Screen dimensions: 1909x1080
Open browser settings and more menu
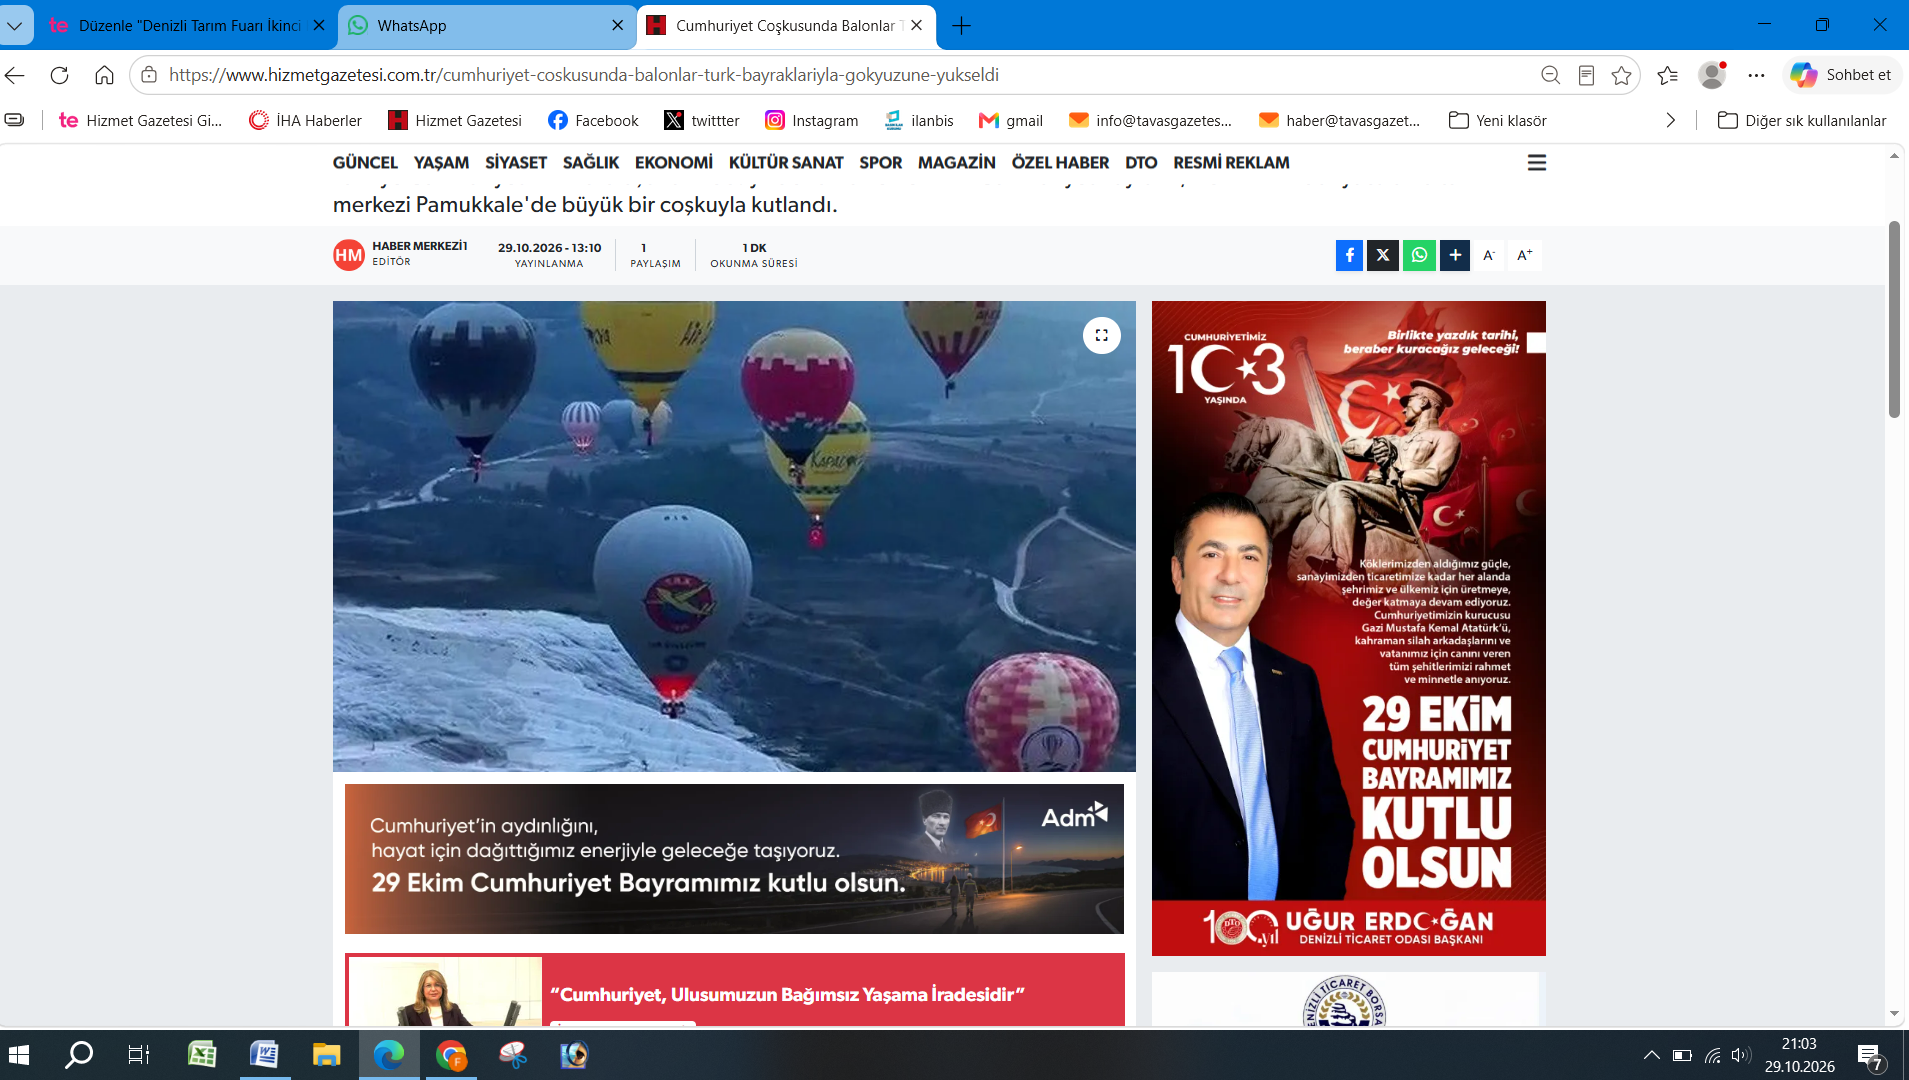(1756, 75)
